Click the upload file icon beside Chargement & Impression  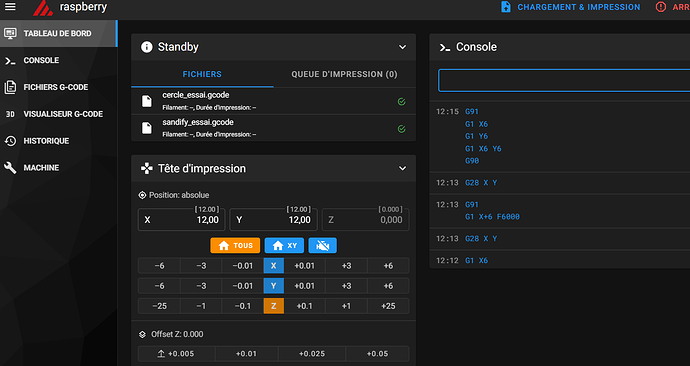tap(506, 7)
